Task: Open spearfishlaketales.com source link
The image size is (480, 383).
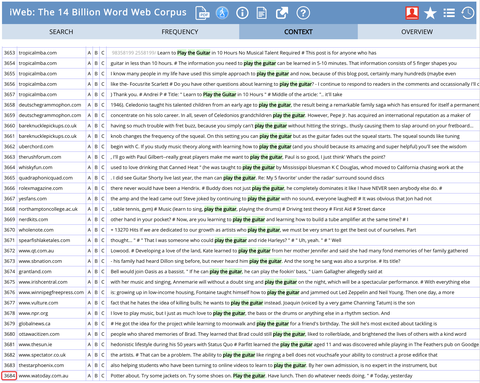Action: 44,240
